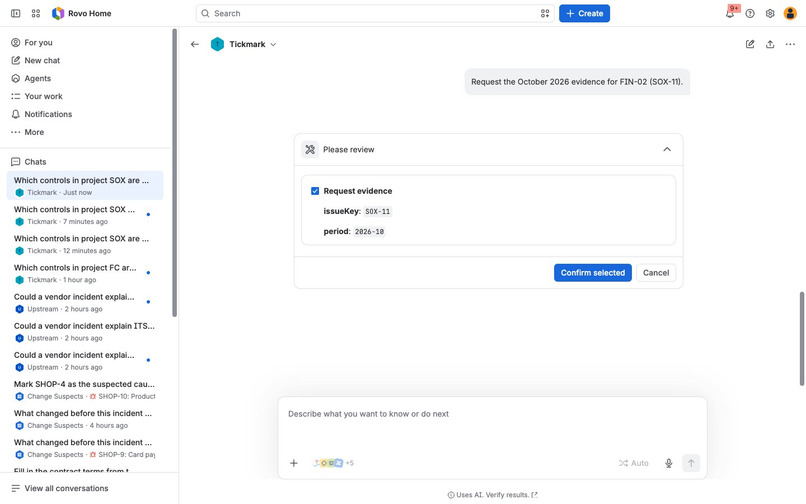Open the Auto model selector
Image resolution: width=806 pixels, height=504 pixels.
point(633,463)
